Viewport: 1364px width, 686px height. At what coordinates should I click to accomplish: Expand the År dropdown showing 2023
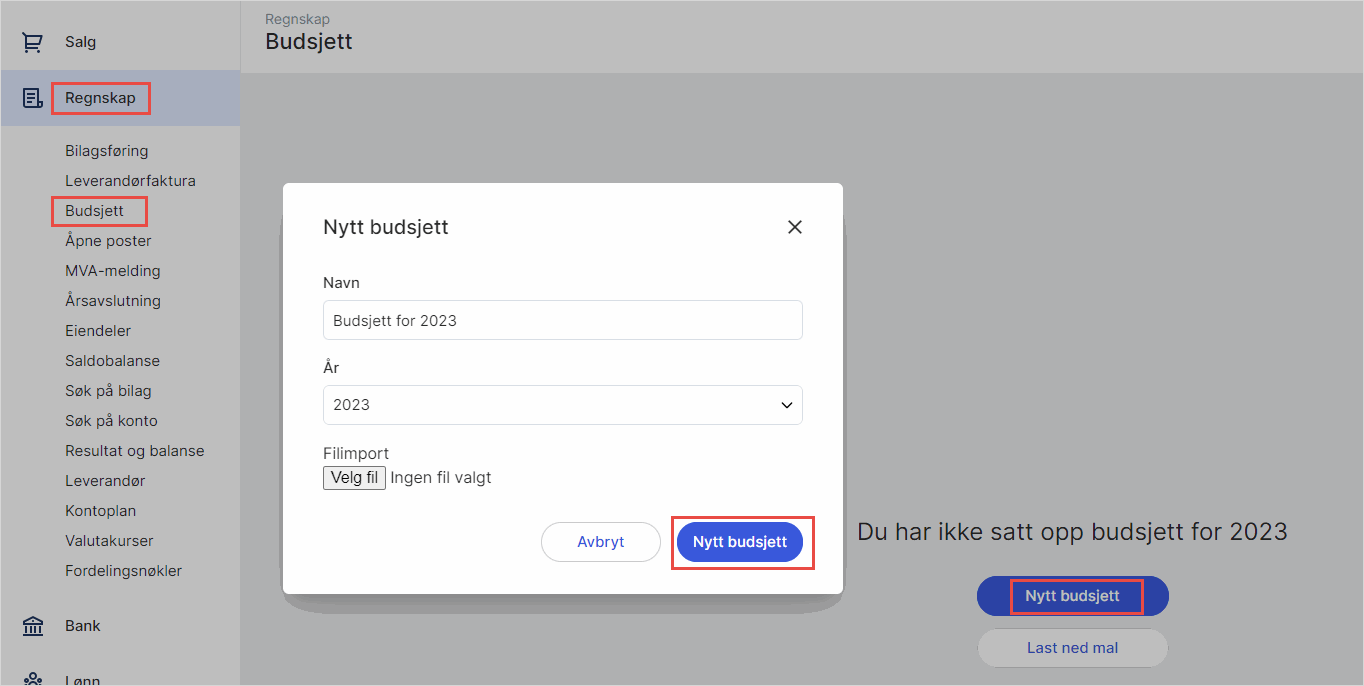coord(562,405)
